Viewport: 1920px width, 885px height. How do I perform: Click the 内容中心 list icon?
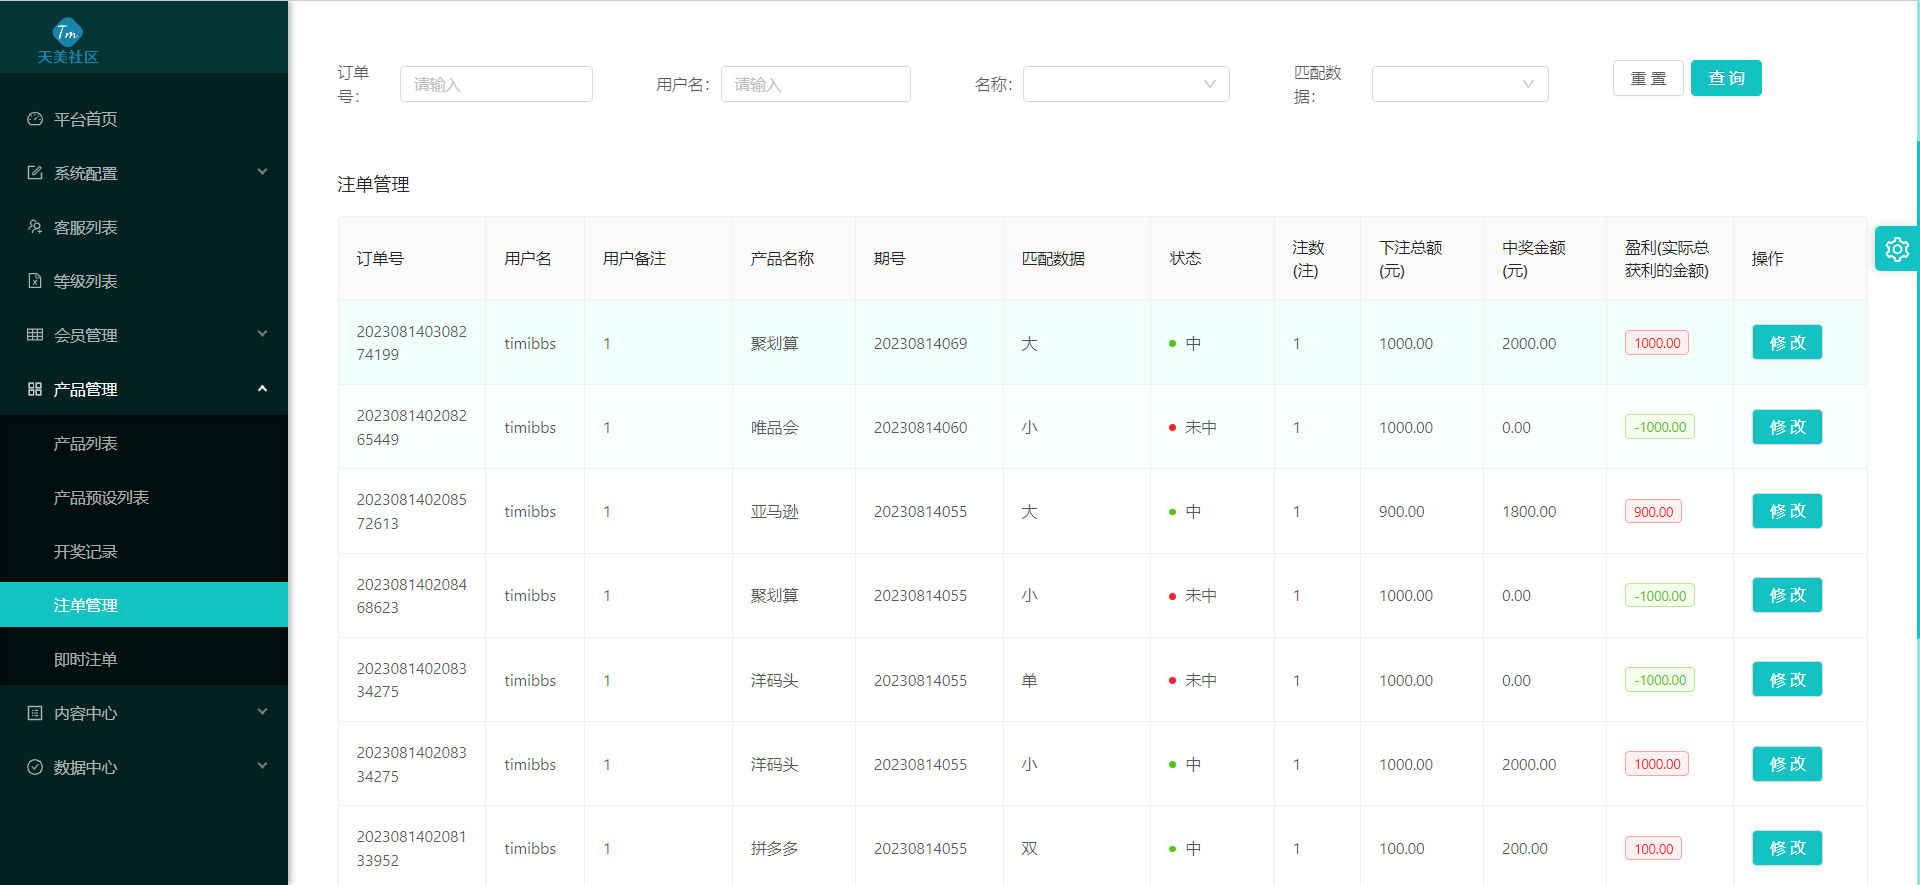pos(35,713)
